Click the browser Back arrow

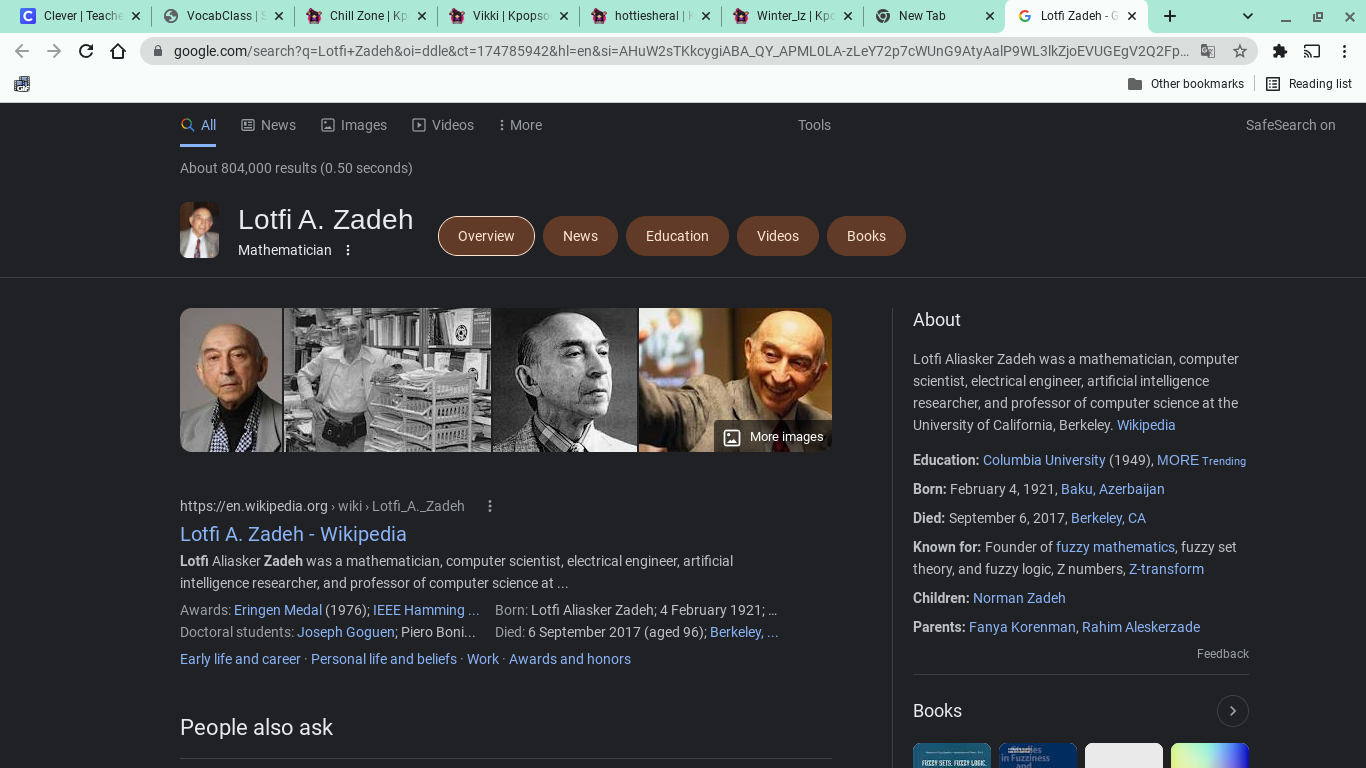coord(22,51)
